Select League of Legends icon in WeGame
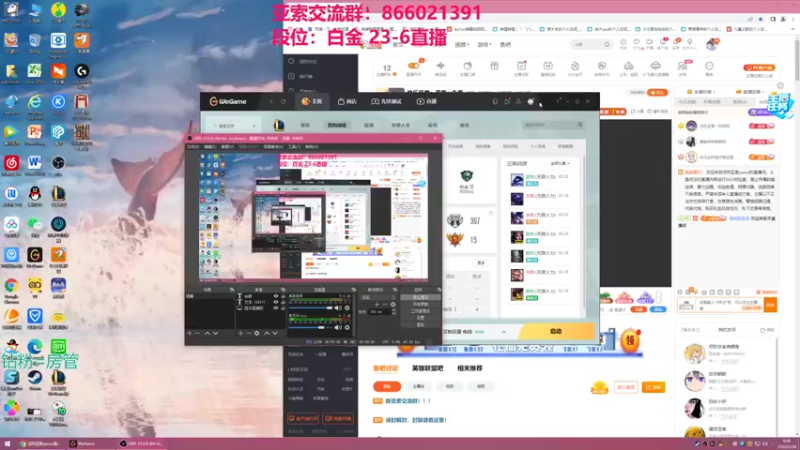This screenshot has width=800, height=450. [279, 124]
